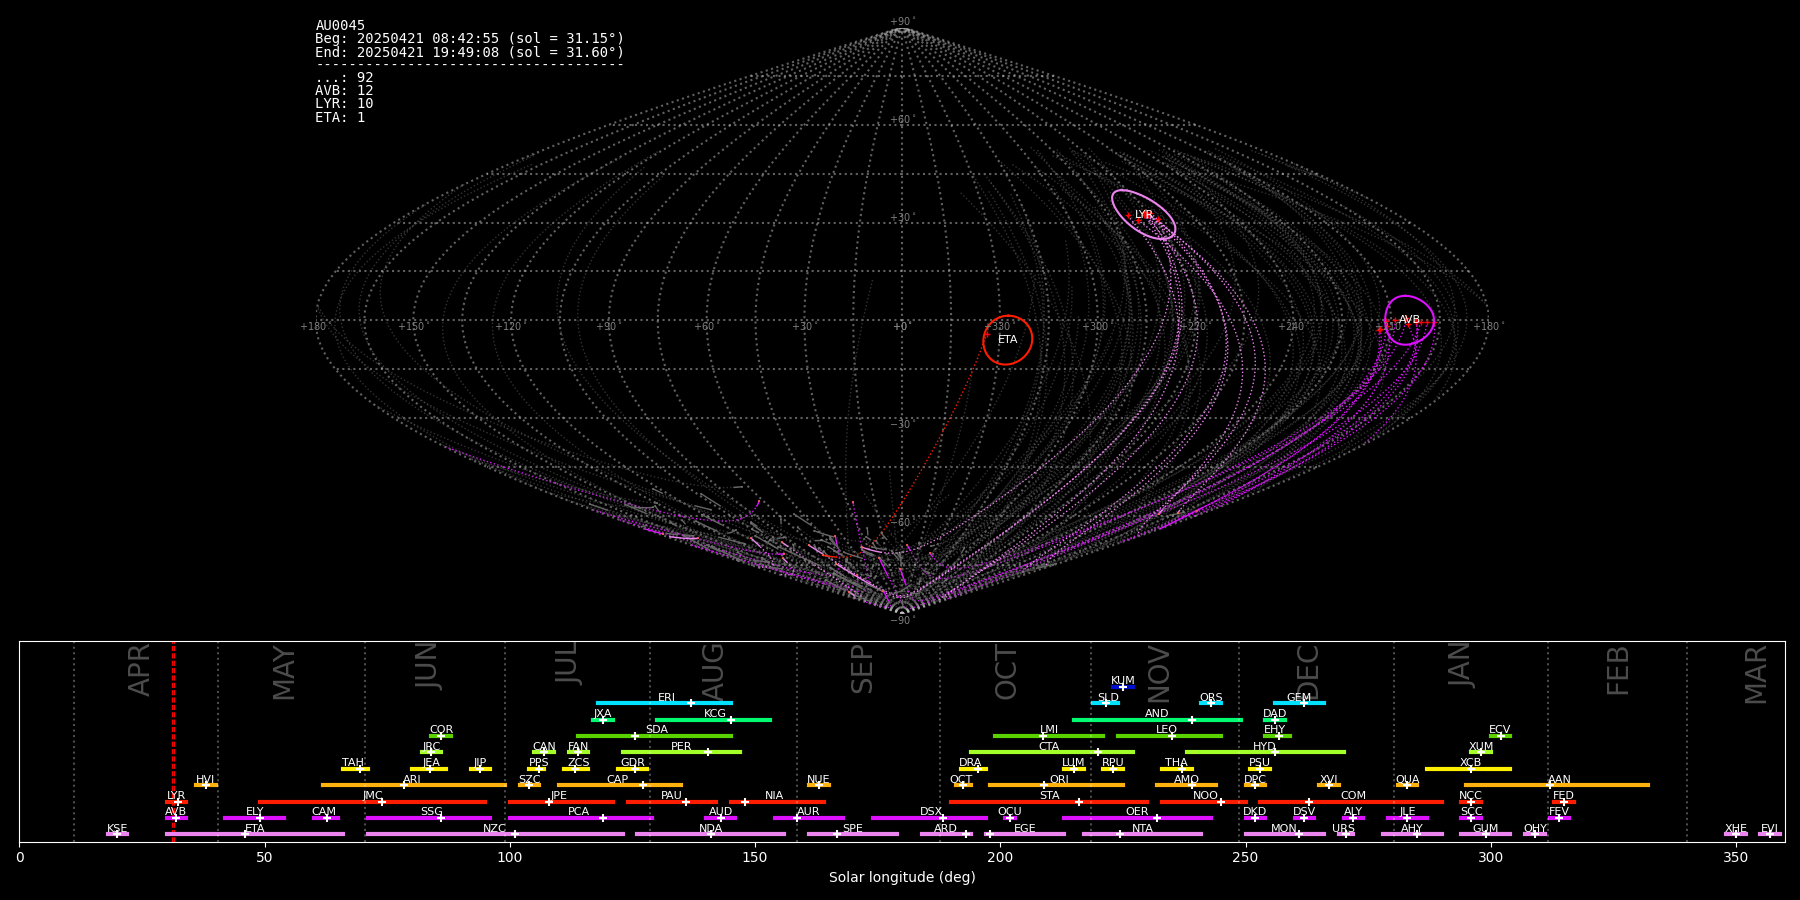Click the red dashed current solar longitude marker
Screen dimensions: 1800x900
click(173, 741)
